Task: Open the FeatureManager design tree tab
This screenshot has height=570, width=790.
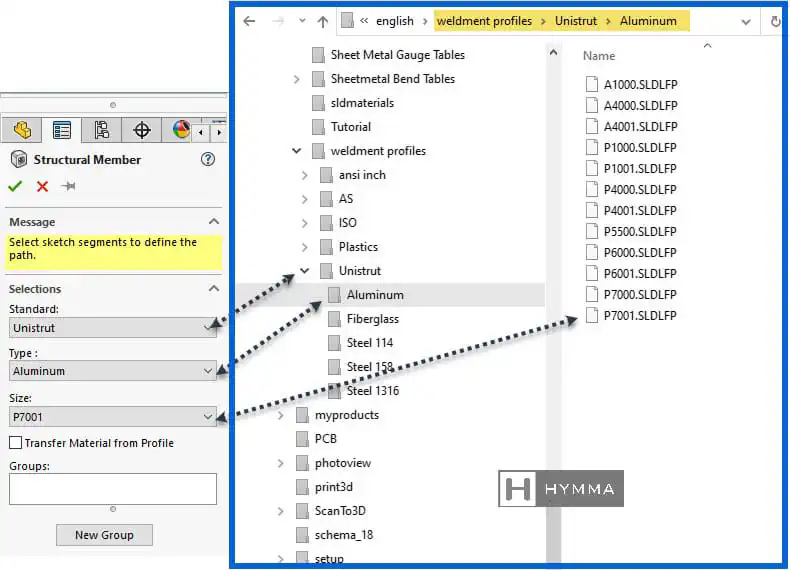Action: [22, 130]
